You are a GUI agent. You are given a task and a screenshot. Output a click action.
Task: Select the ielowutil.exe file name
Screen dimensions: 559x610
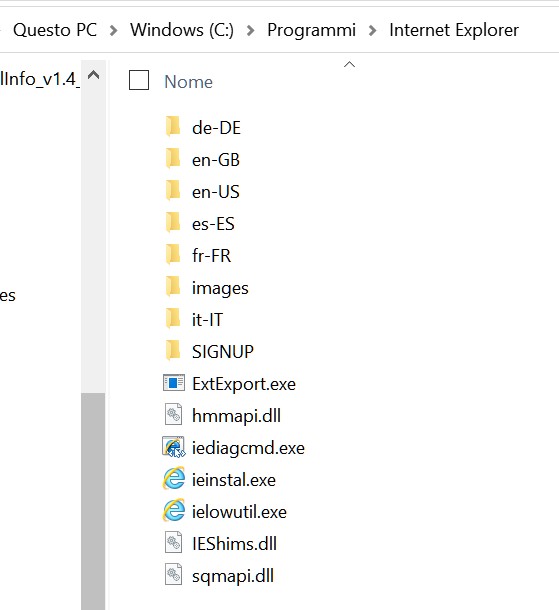pyautogui.click(x=239, y=512)
